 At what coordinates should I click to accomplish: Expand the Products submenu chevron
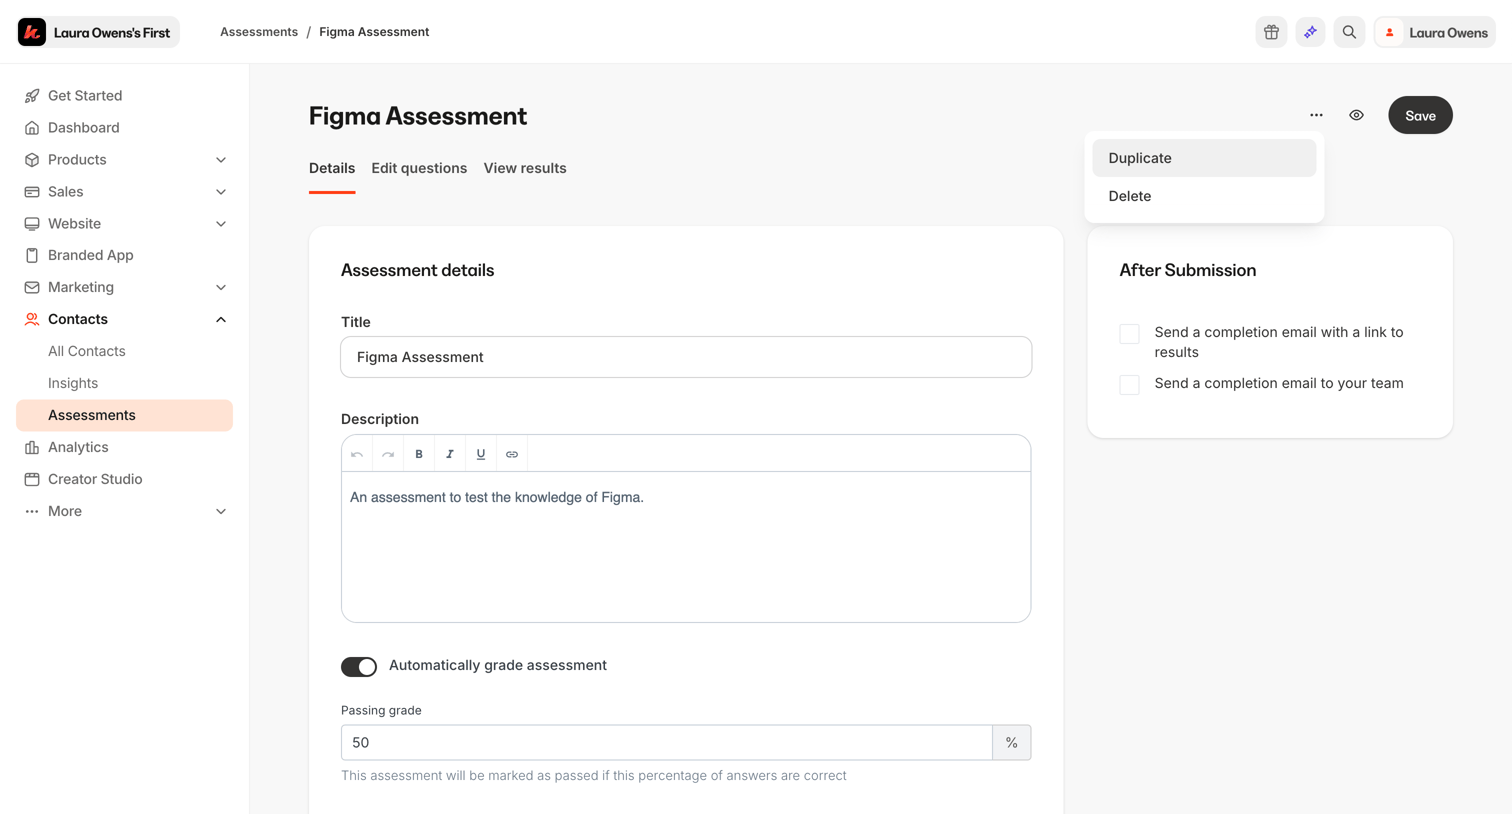(221, 160)
